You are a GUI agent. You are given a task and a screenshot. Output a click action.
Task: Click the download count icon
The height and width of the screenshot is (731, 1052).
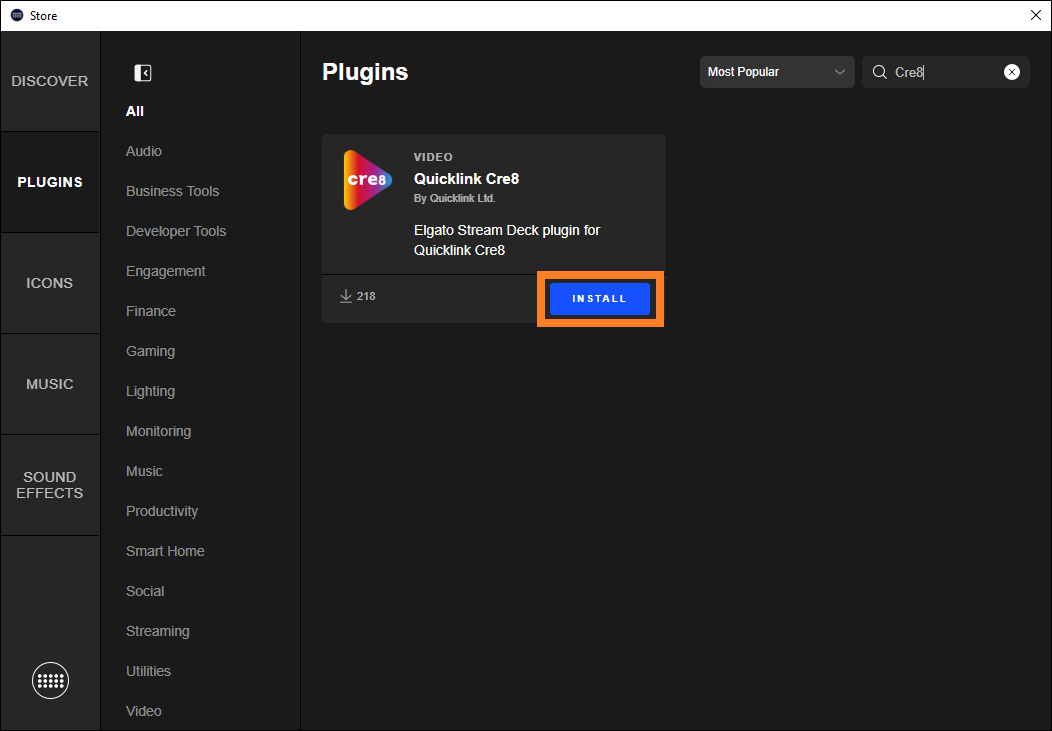(346, 296)
